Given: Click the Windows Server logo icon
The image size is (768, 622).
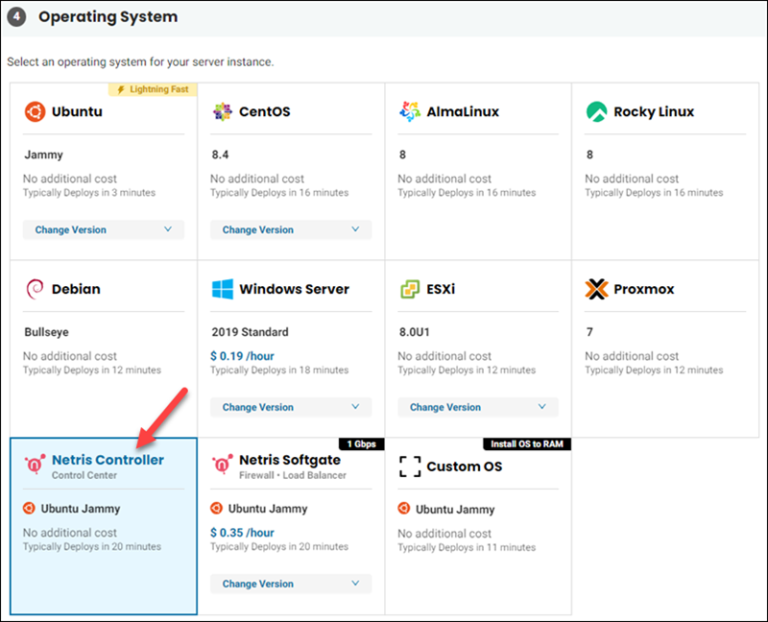Looking at the screenshot, I should click(222, 289).
